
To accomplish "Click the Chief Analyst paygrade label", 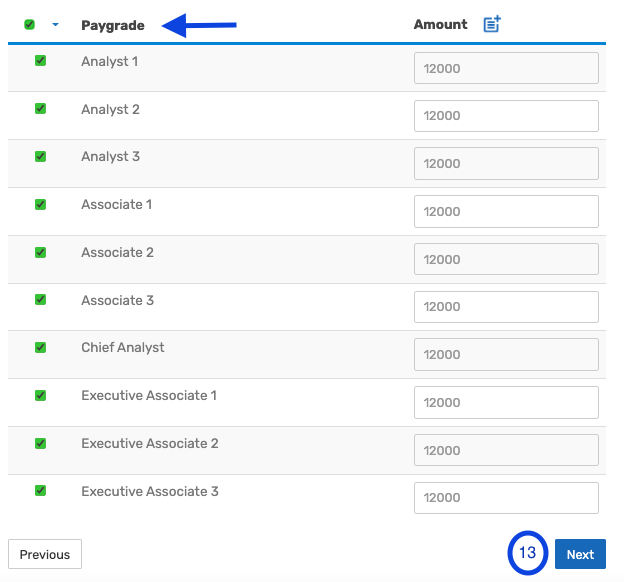I will tap(123, 348).
